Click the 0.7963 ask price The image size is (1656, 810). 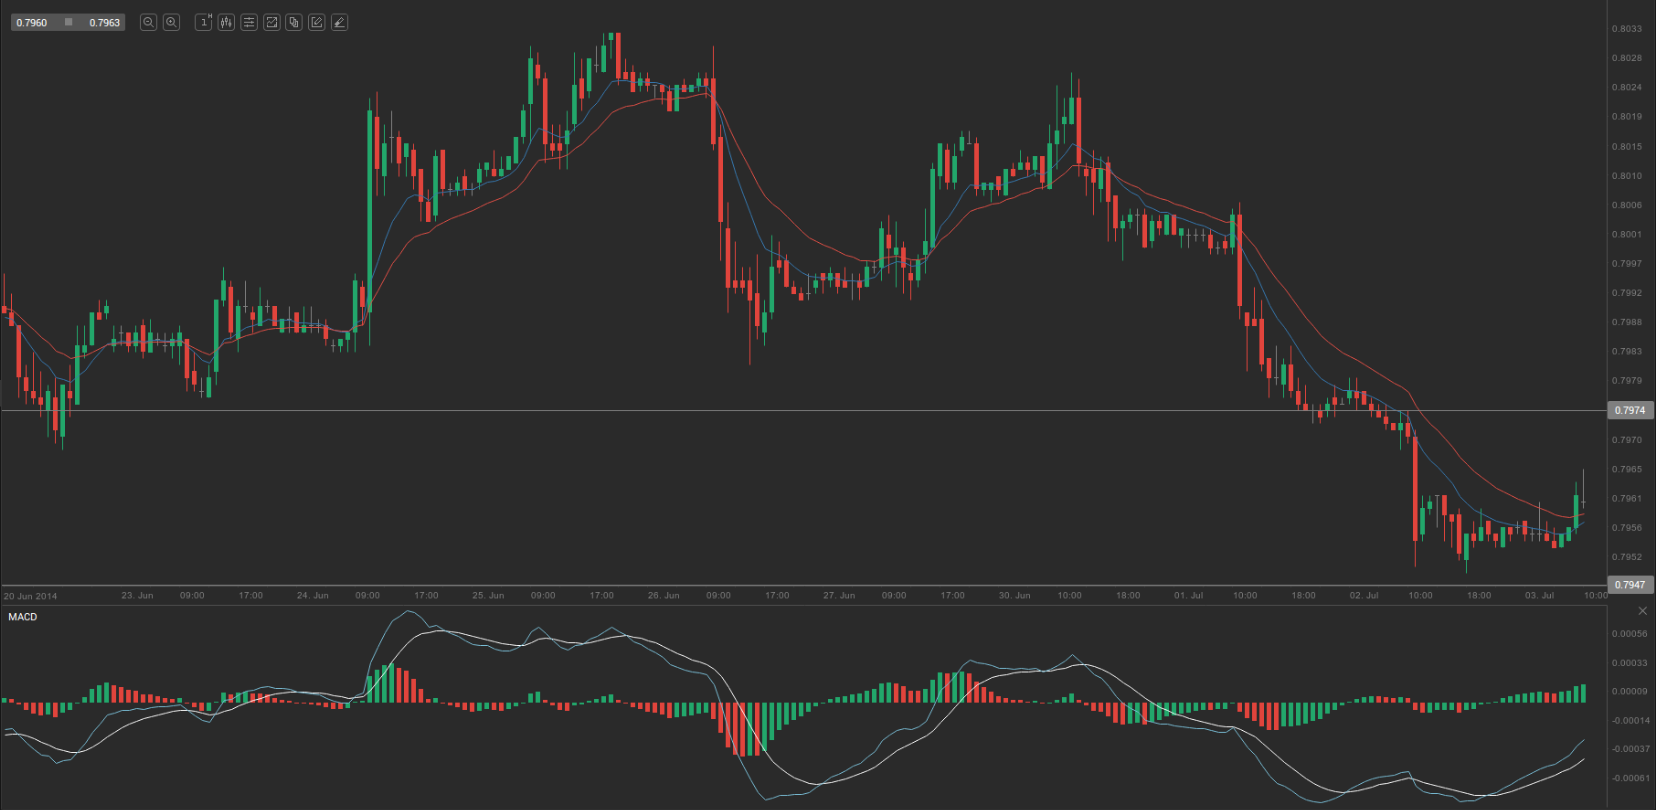[x=104, y=23]
